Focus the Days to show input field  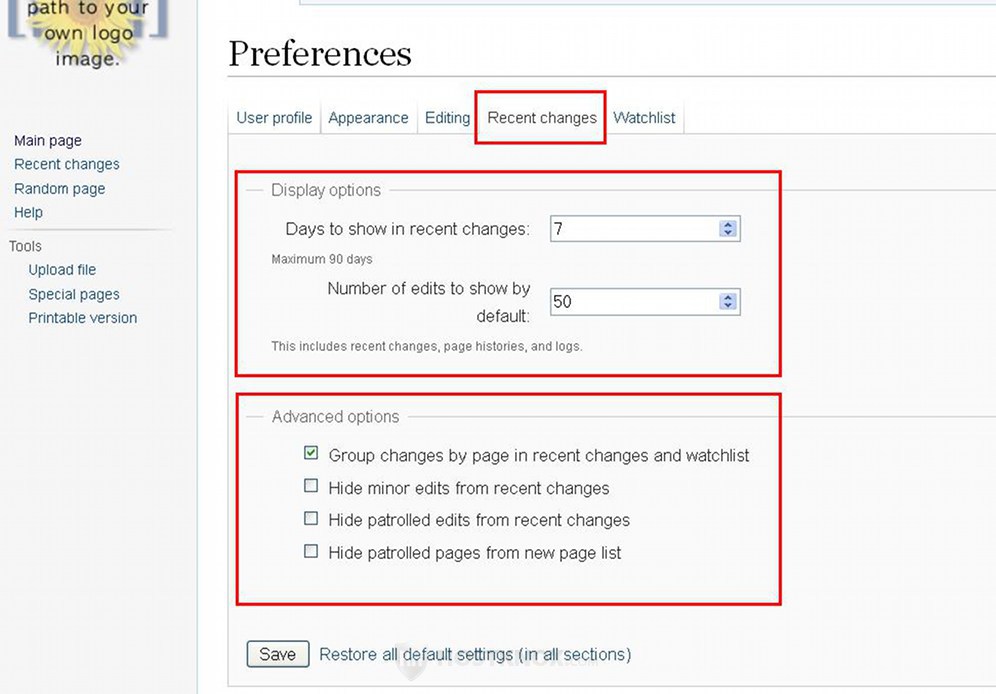(644, 229)
